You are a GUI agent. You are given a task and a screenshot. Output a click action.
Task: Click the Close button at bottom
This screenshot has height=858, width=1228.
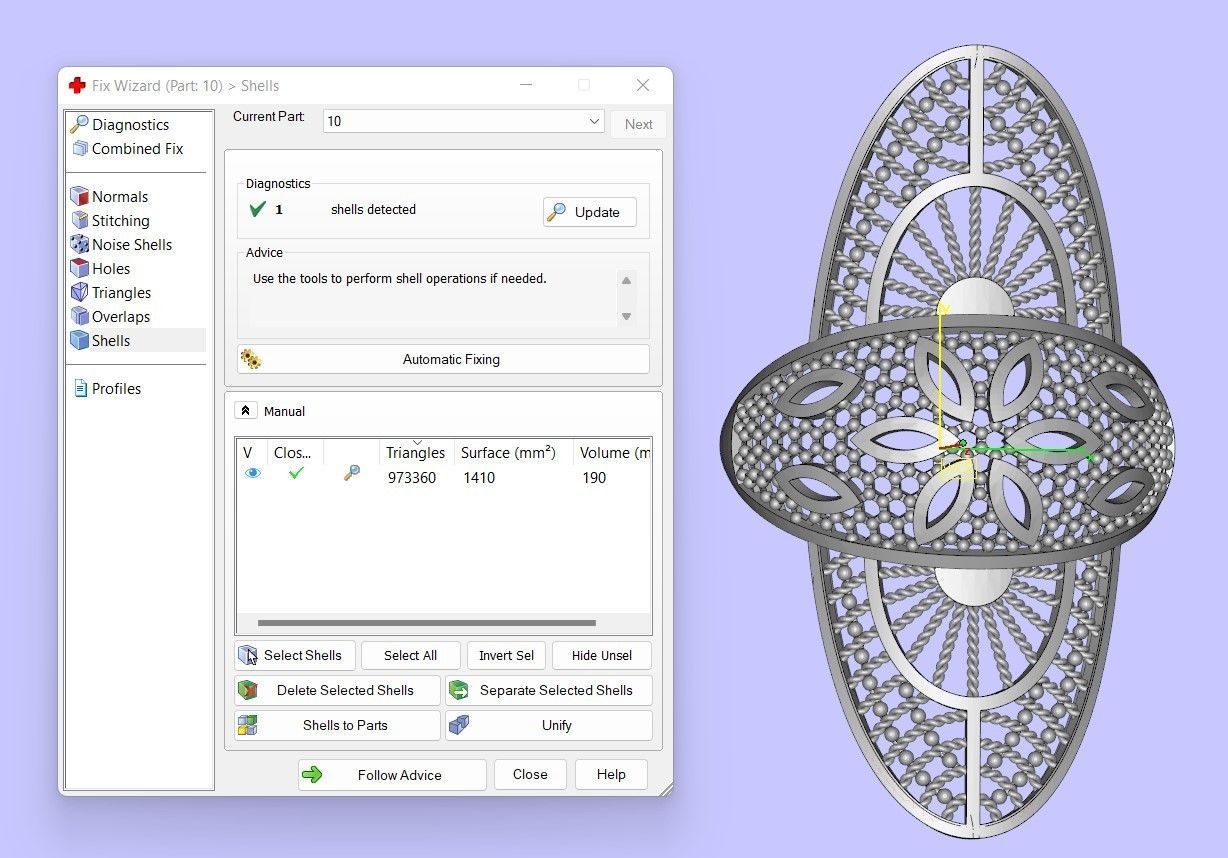[530, 775]
